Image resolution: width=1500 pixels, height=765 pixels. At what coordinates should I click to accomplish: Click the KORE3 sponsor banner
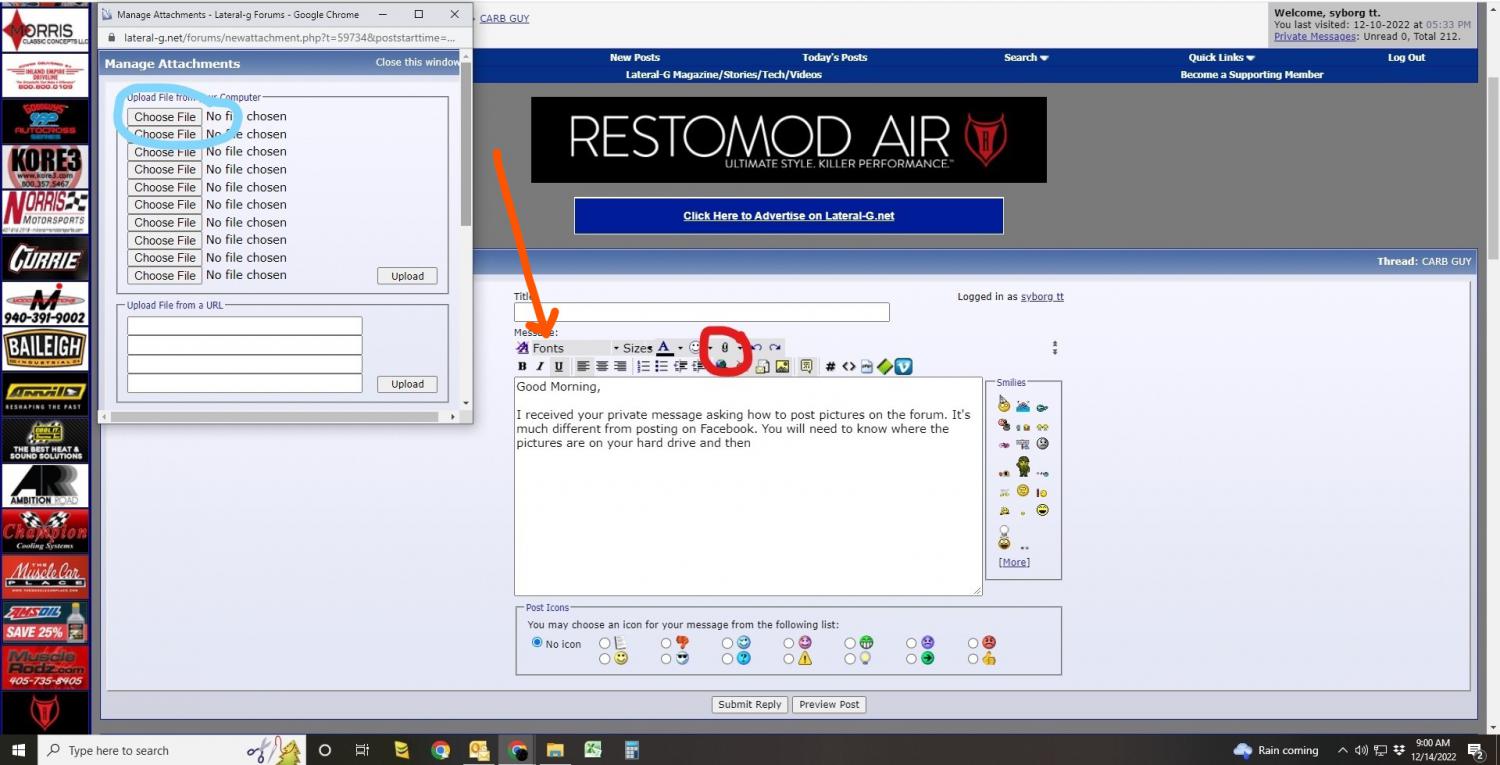click(x=45, y=167)
